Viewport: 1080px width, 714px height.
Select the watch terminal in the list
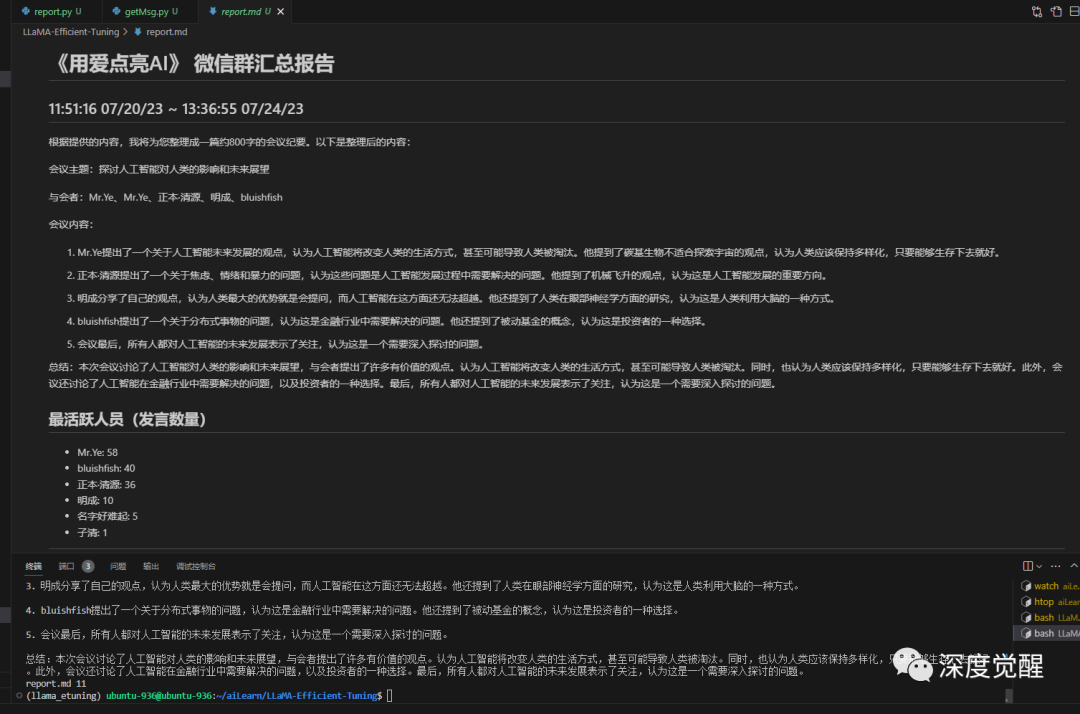pos(1049,586)
